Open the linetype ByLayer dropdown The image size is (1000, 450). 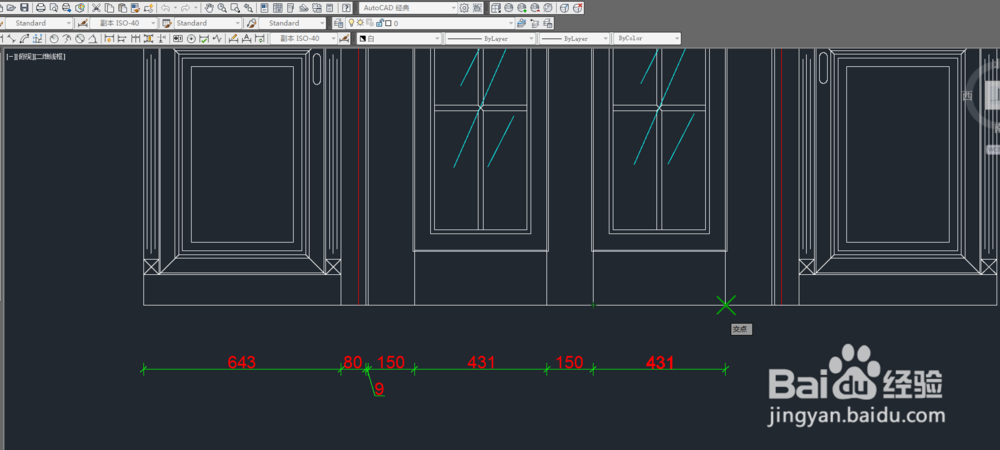[490, 38]
